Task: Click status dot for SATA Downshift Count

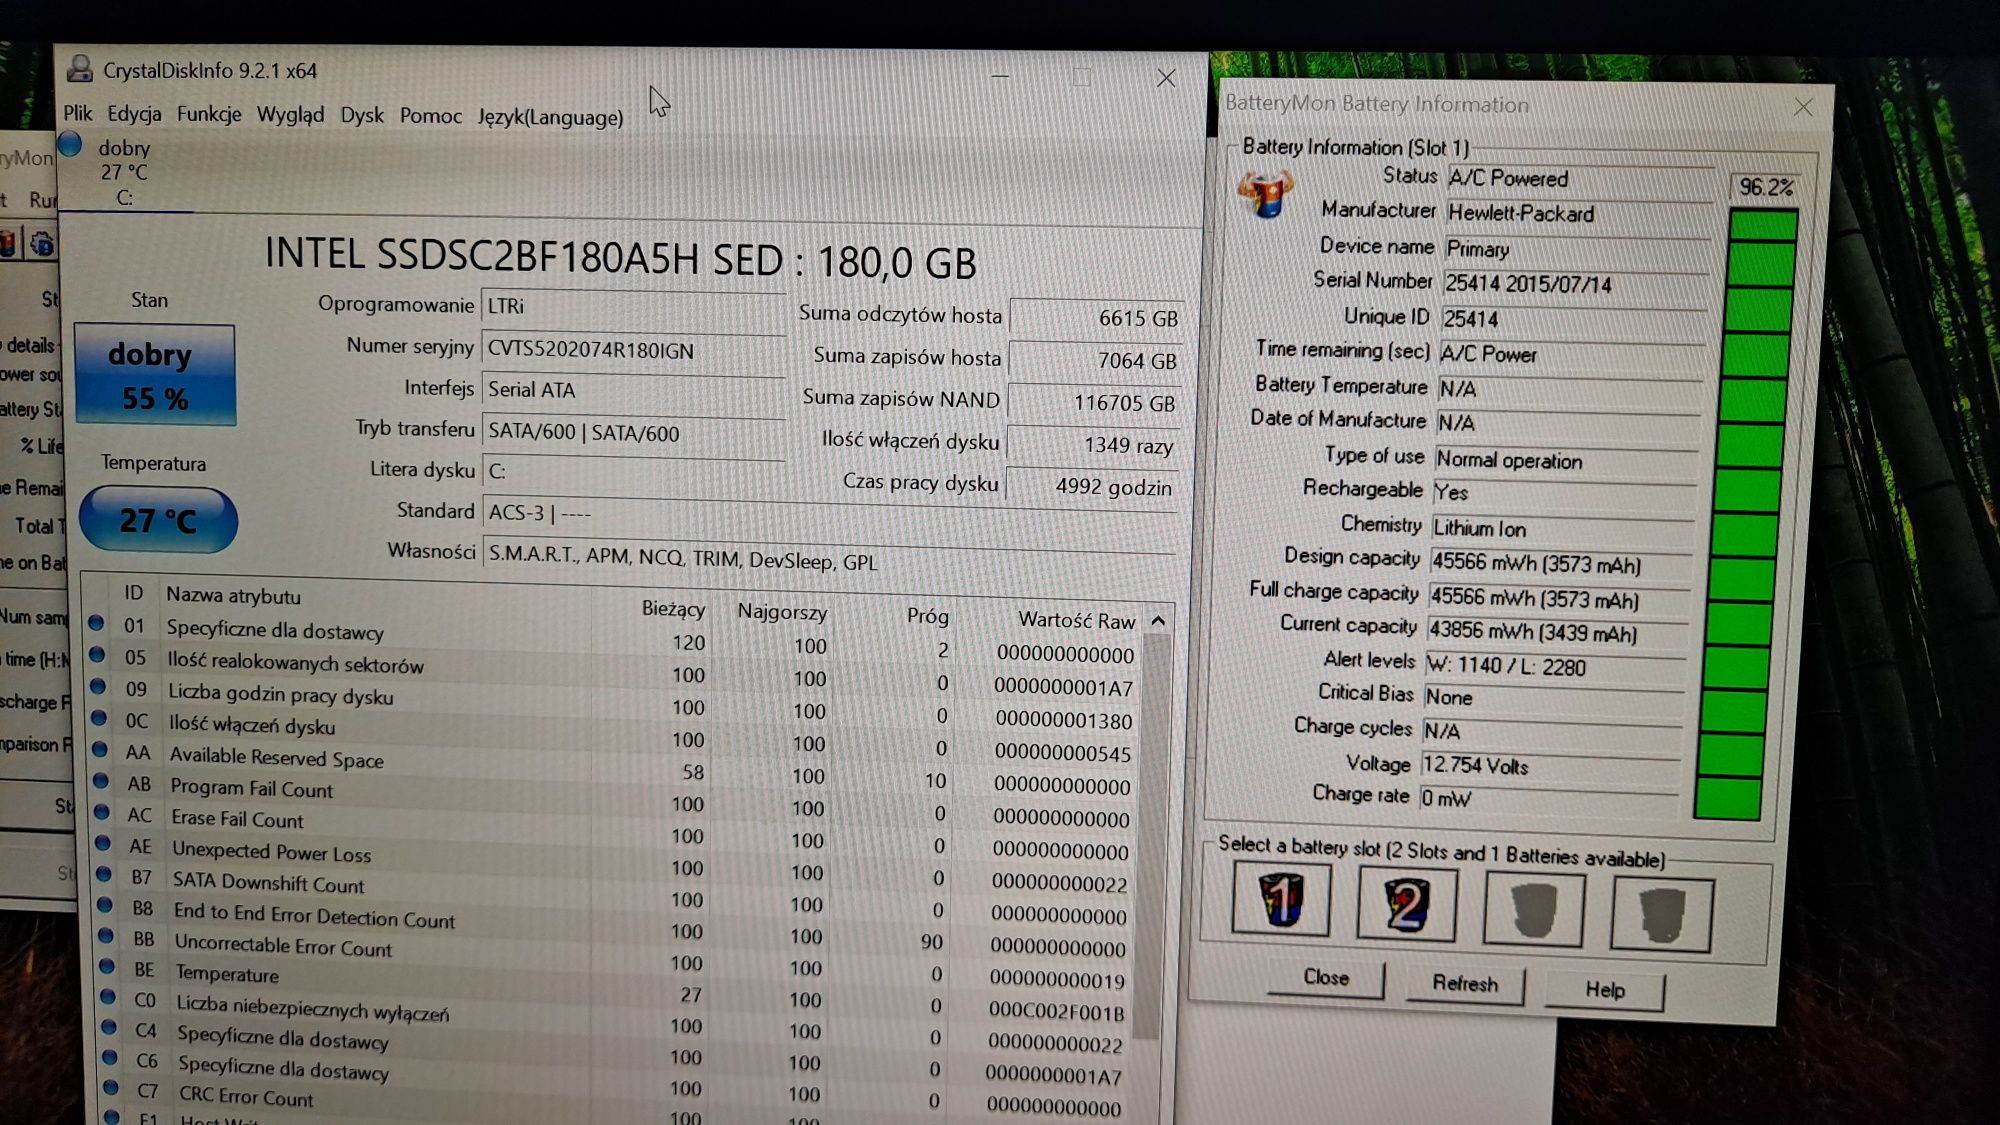Action: click(x=104, y=873)
